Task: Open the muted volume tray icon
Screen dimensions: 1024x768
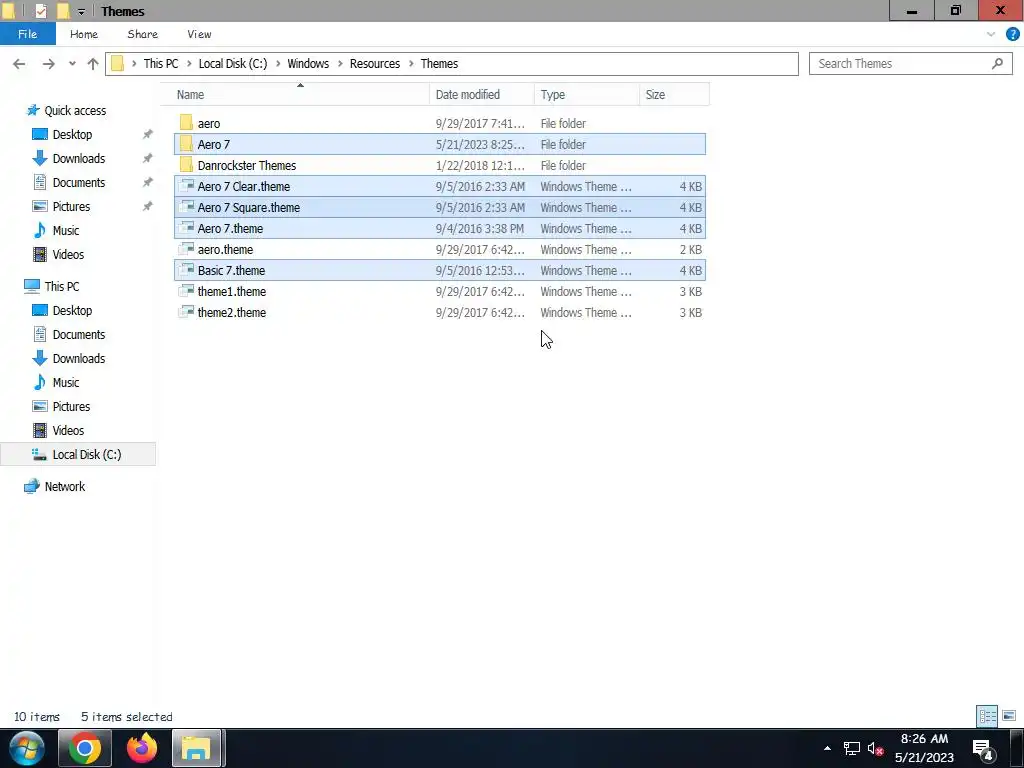Action: (x=875, y=748)
